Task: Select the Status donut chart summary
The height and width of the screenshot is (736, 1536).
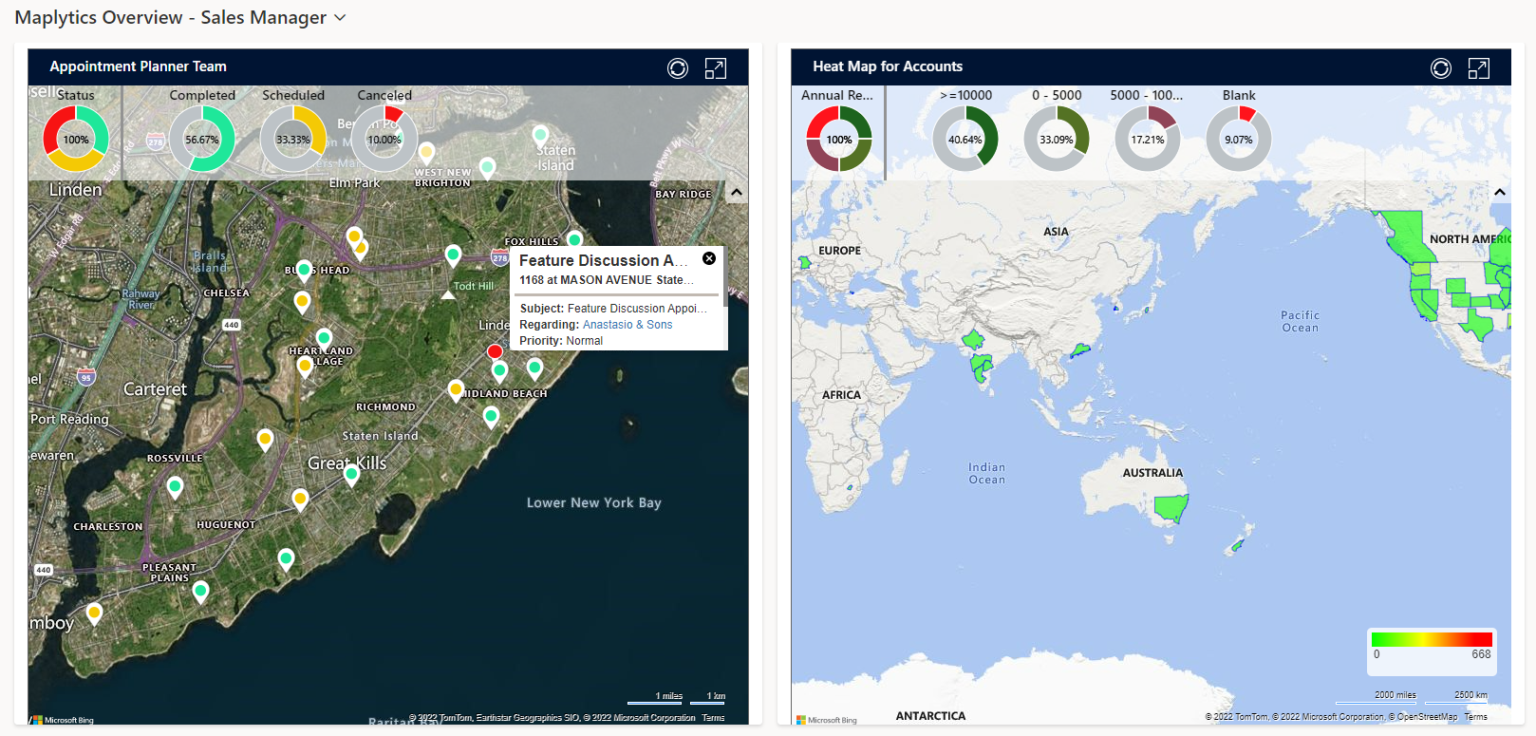Action: tap(75, 138)
